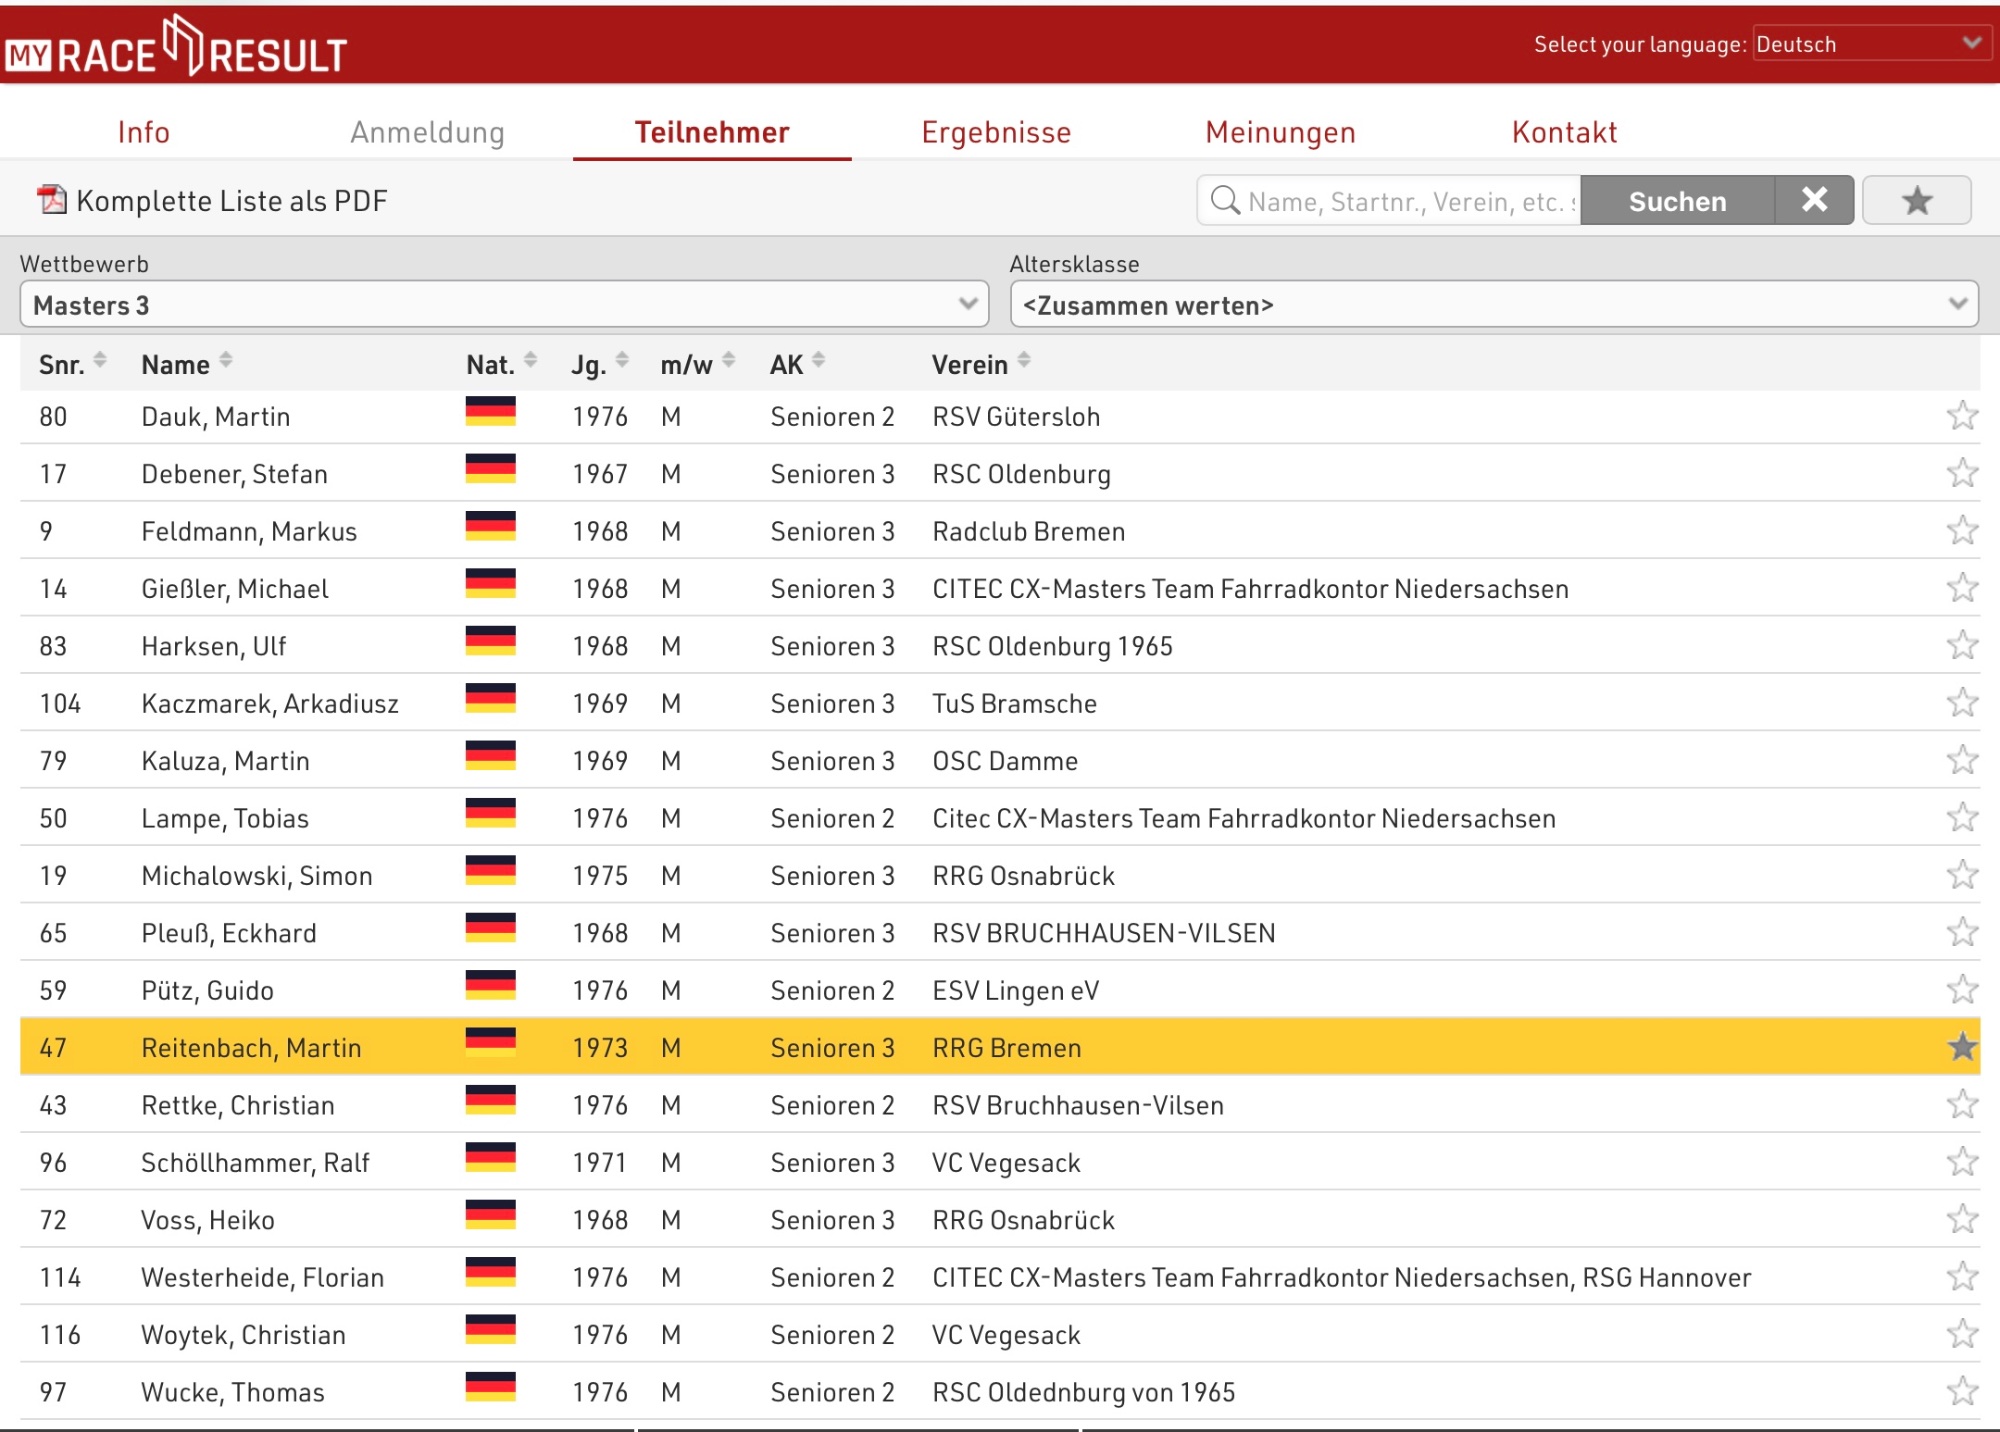
Task: Unfavorite Reitenbach, Martin star
Action: [x=1962, y=1047]
